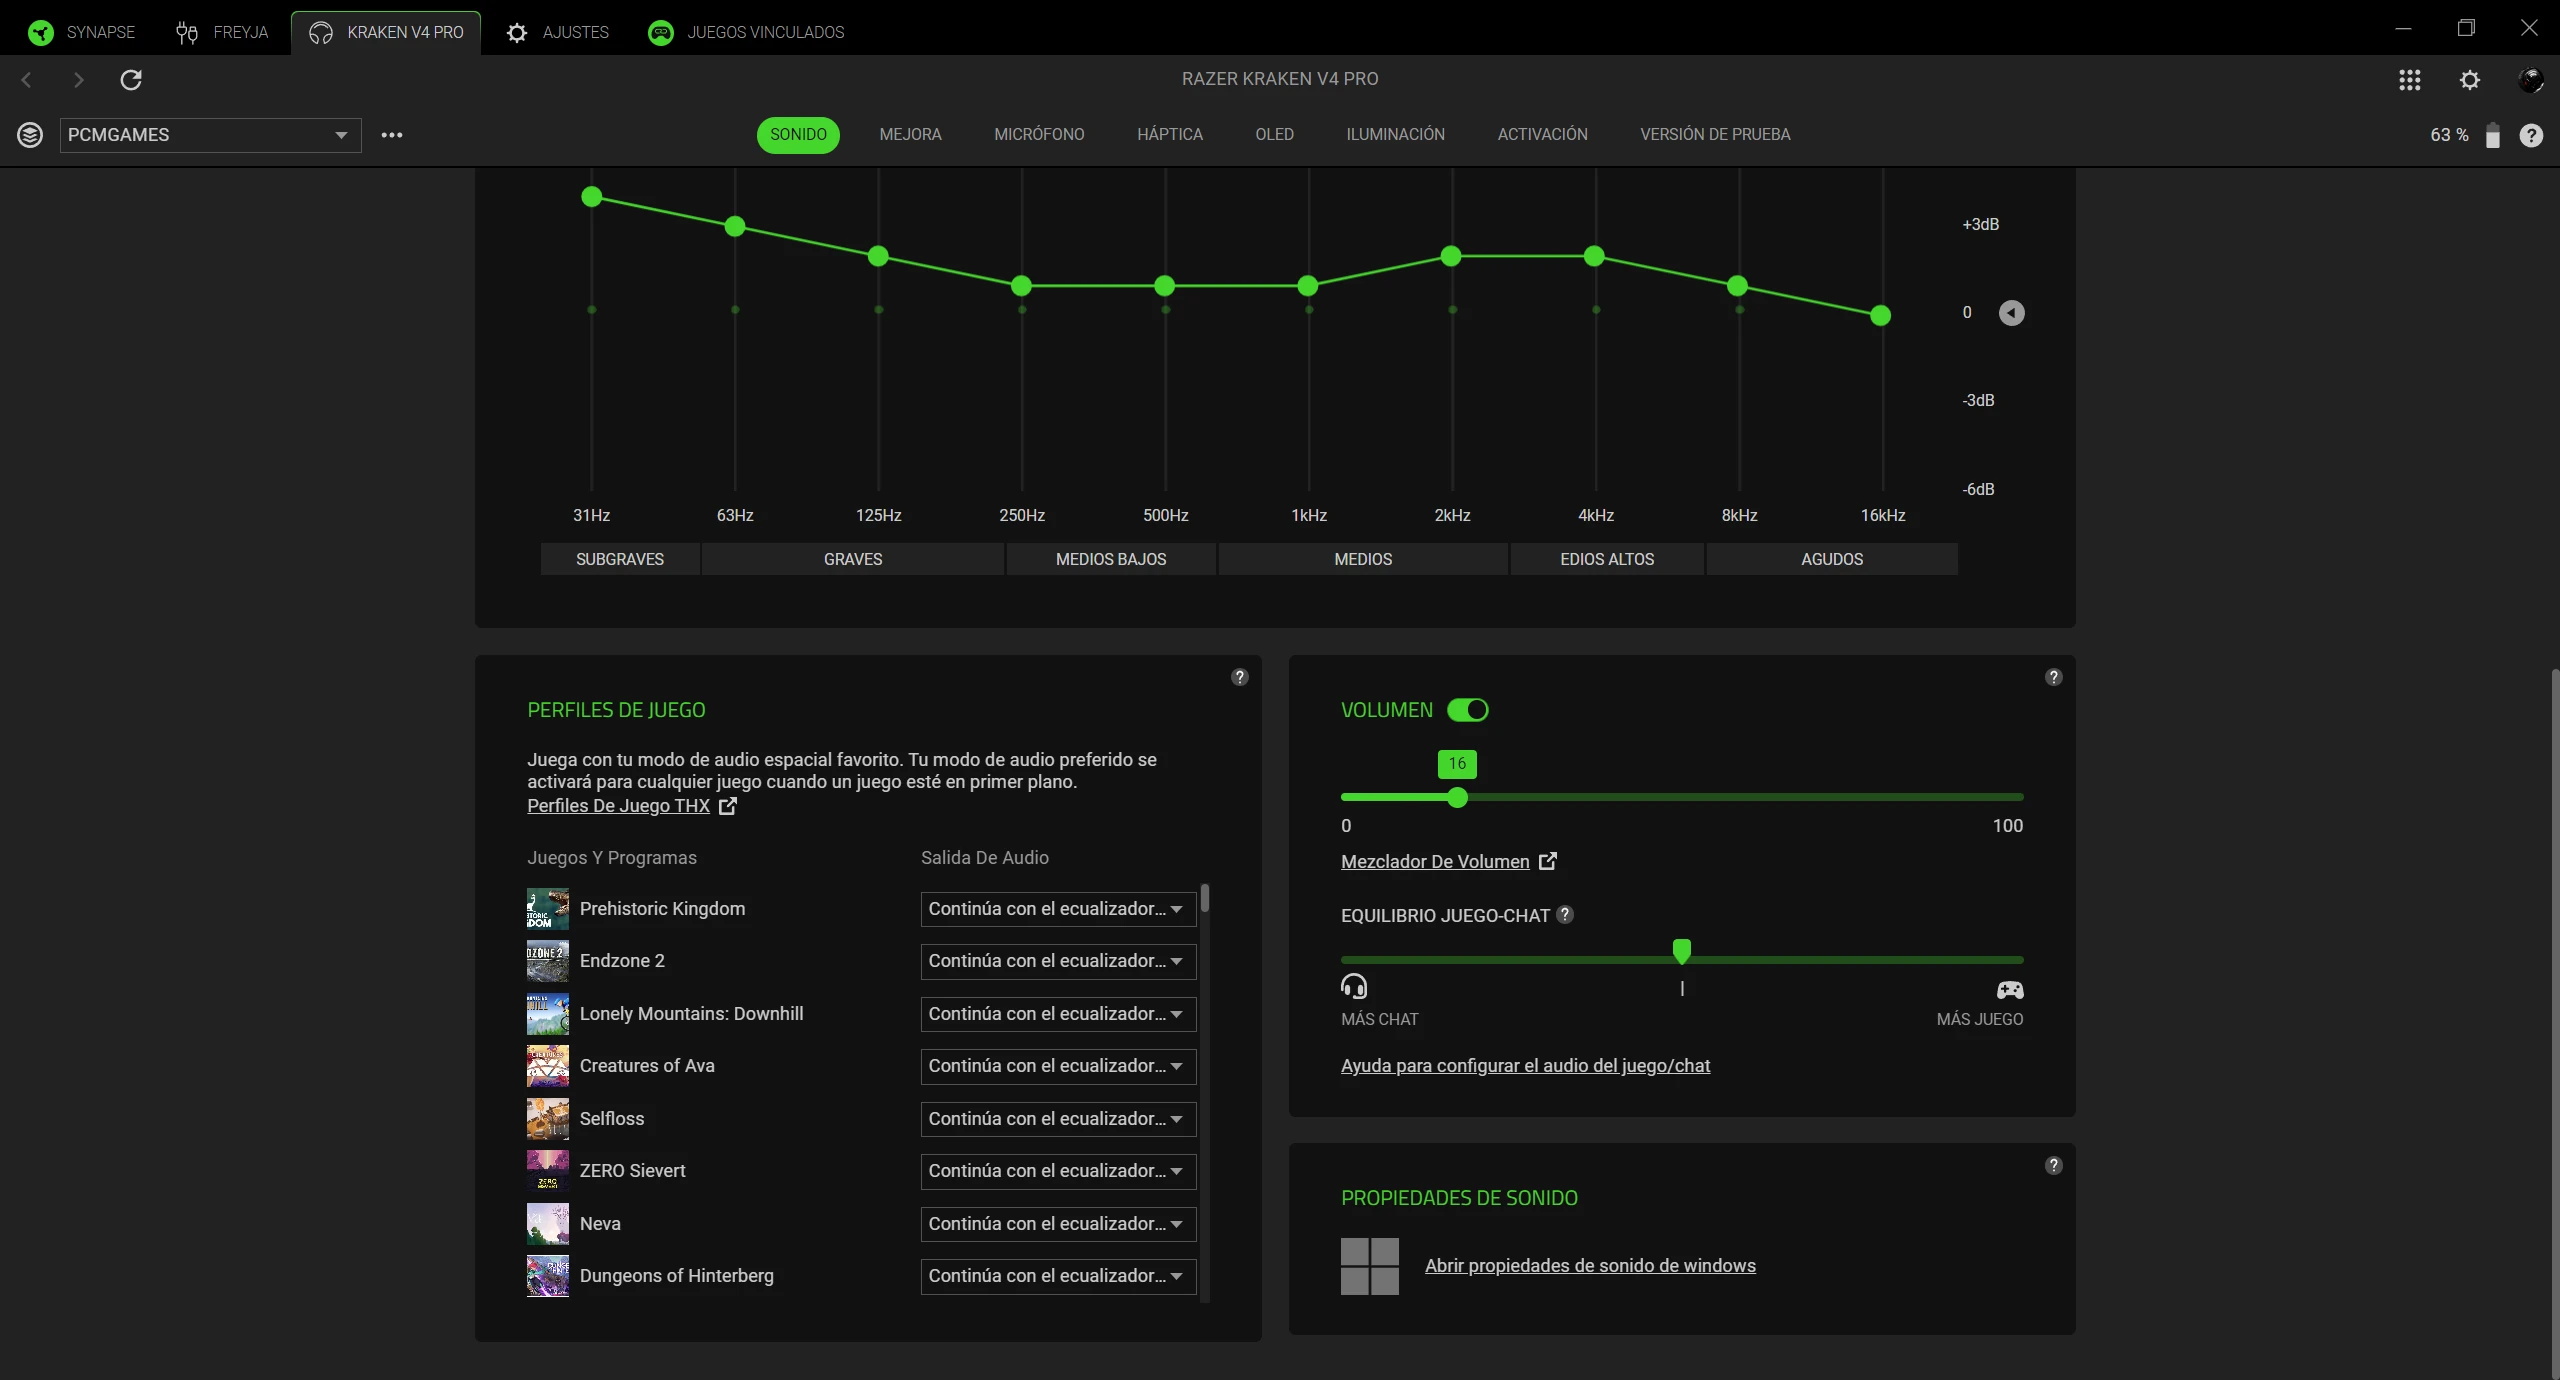This screenshot has width=2560, height=1380.
Task: Open audio output dropdown for Lonely Mountains: Downhill
Action: (1058, 1014)
